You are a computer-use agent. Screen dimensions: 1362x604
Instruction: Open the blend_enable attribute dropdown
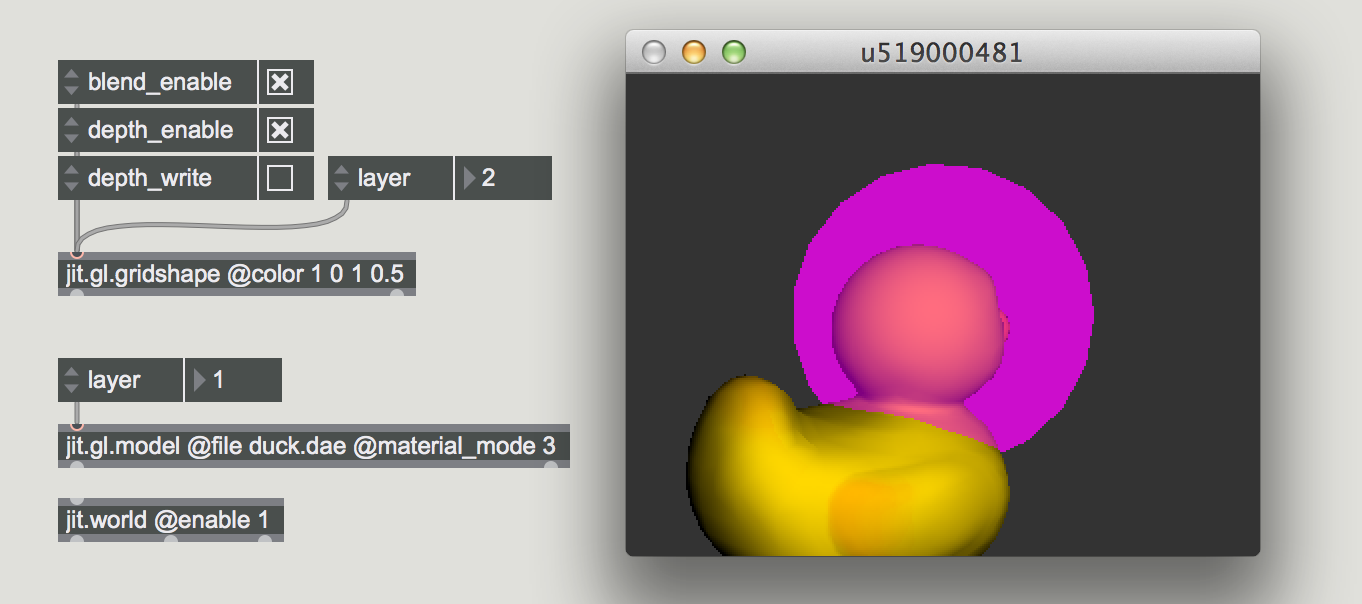pos(158,82)
